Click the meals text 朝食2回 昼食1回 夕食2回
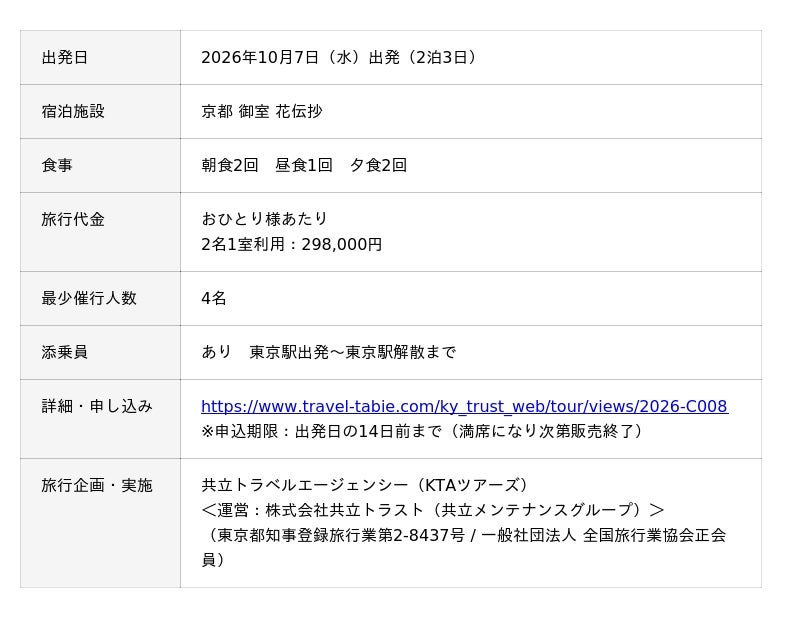Screen dimensions: 800x618 click(x=304, y=165)
